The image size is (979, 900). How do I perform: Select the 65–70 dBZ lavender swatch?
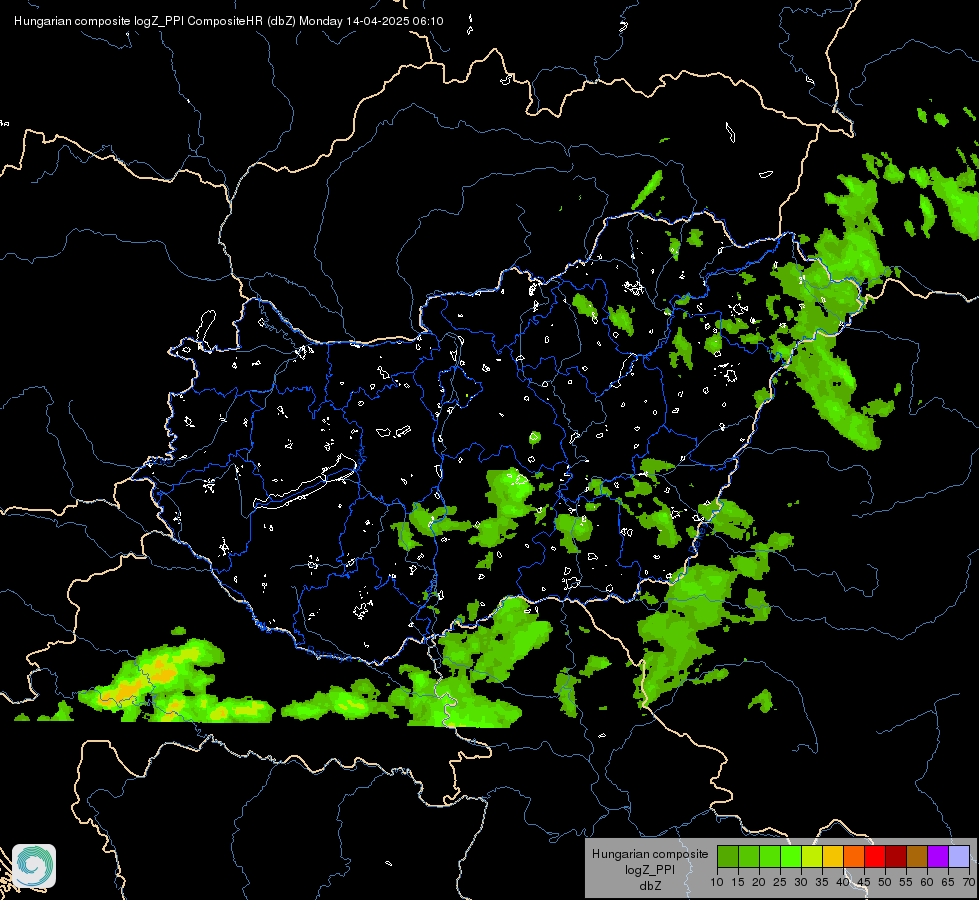[959, 856]
